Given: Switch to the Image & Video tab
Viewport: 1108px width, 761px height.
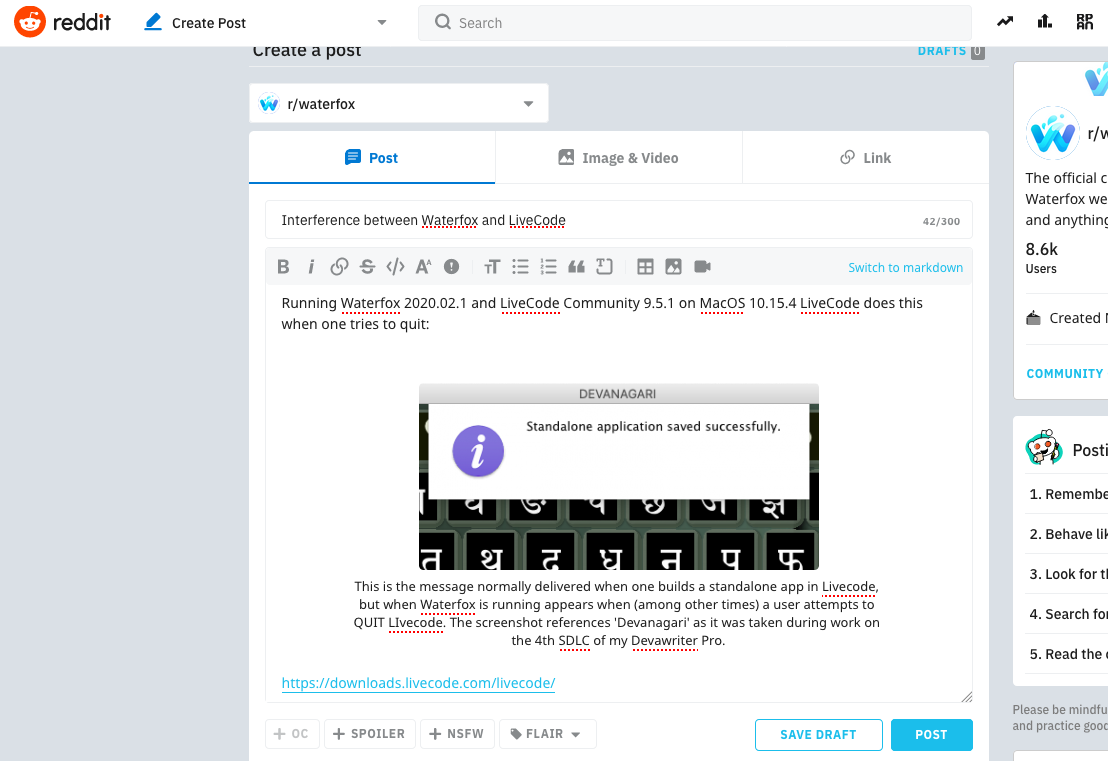Looking at the screenshot, I should 618,158.
